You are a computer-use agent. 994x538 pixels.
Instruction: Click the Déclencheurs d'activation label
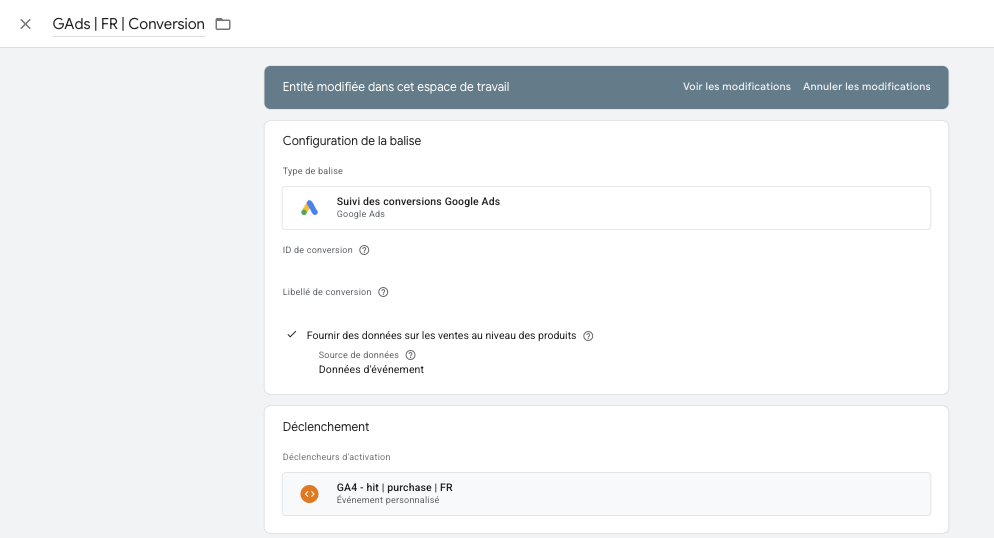pos(336,457)
